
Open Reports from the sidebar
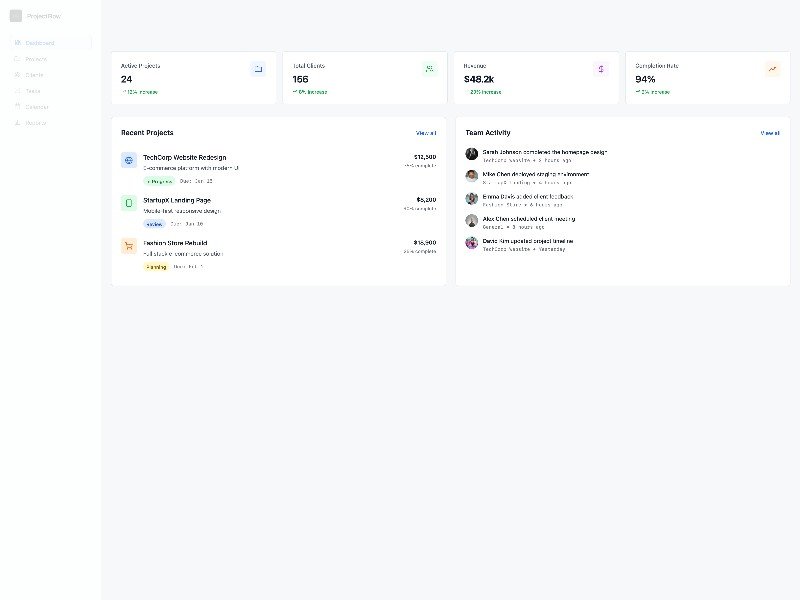[x=36, y=123]
